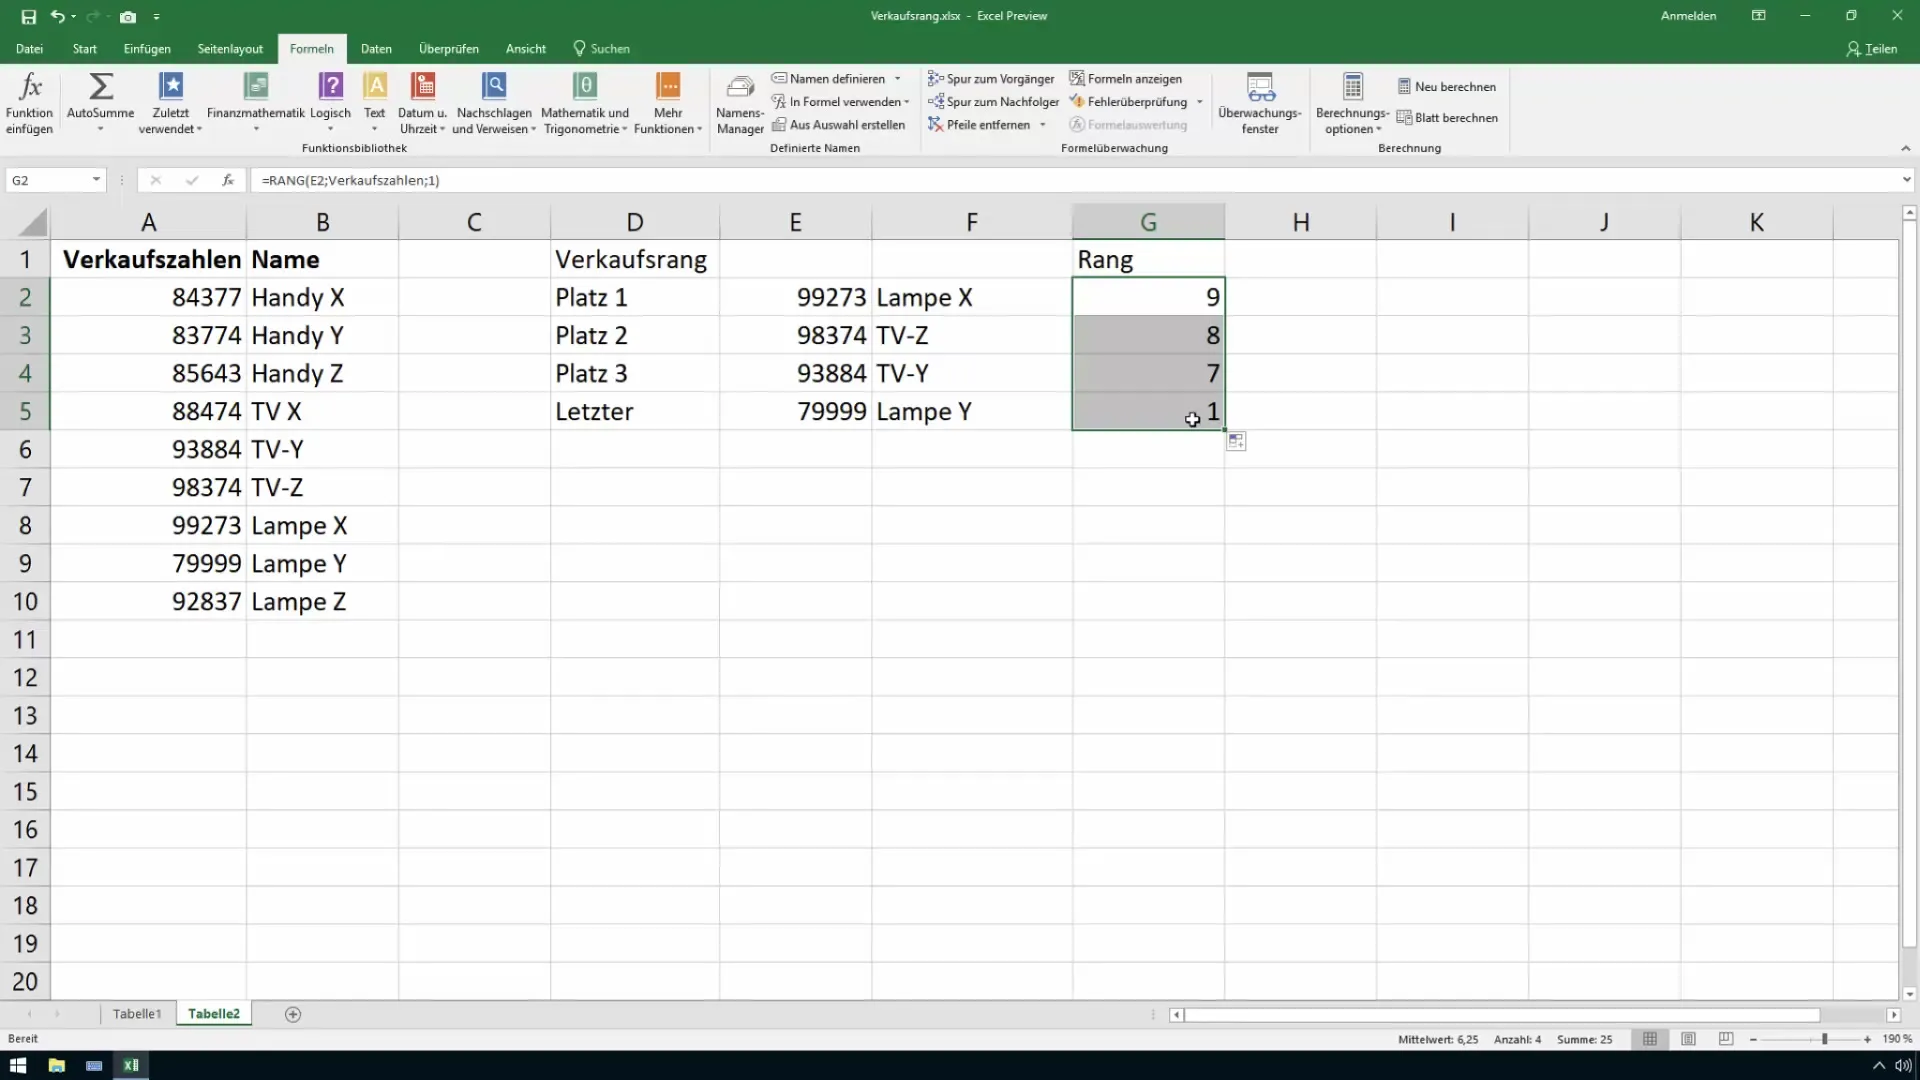Open Zuletzt verwendet function list
This screenshot has width=1920, height=1080.
coord(171,103)
